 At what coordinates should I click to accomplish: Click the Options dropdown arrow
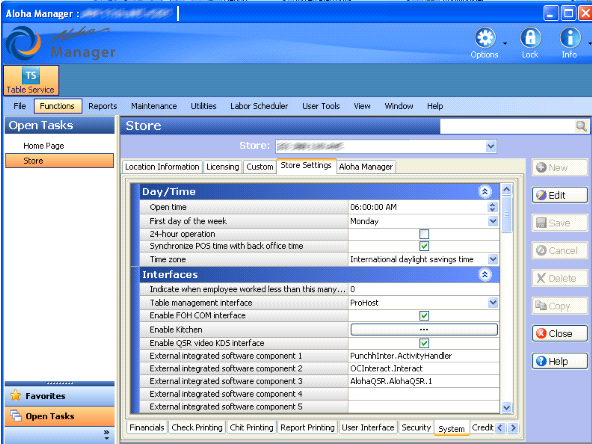point(505,43)
